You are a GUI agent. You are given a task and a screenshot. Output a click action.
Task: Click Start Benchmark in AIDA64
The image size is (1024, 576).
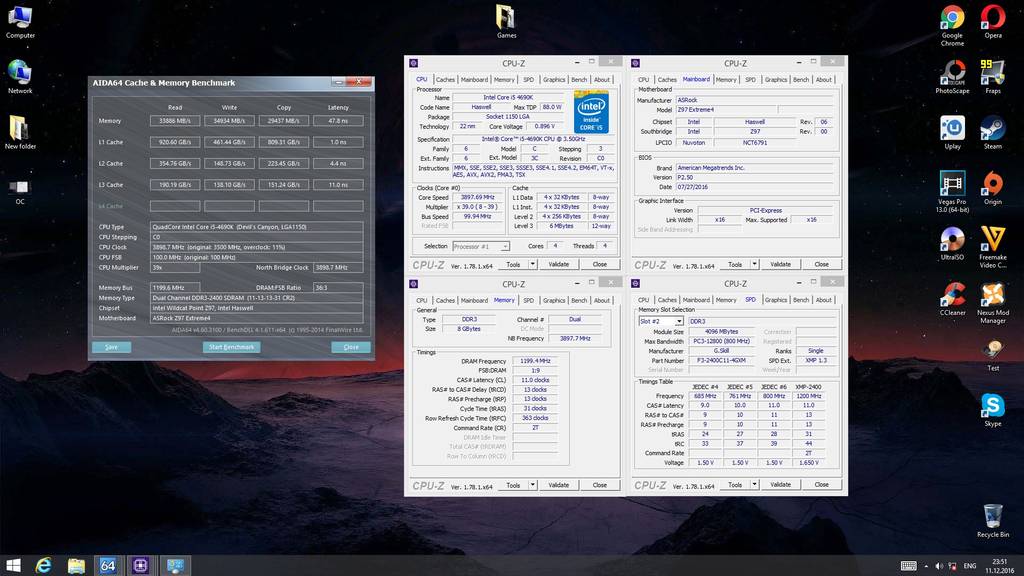[x=231, y=347]
